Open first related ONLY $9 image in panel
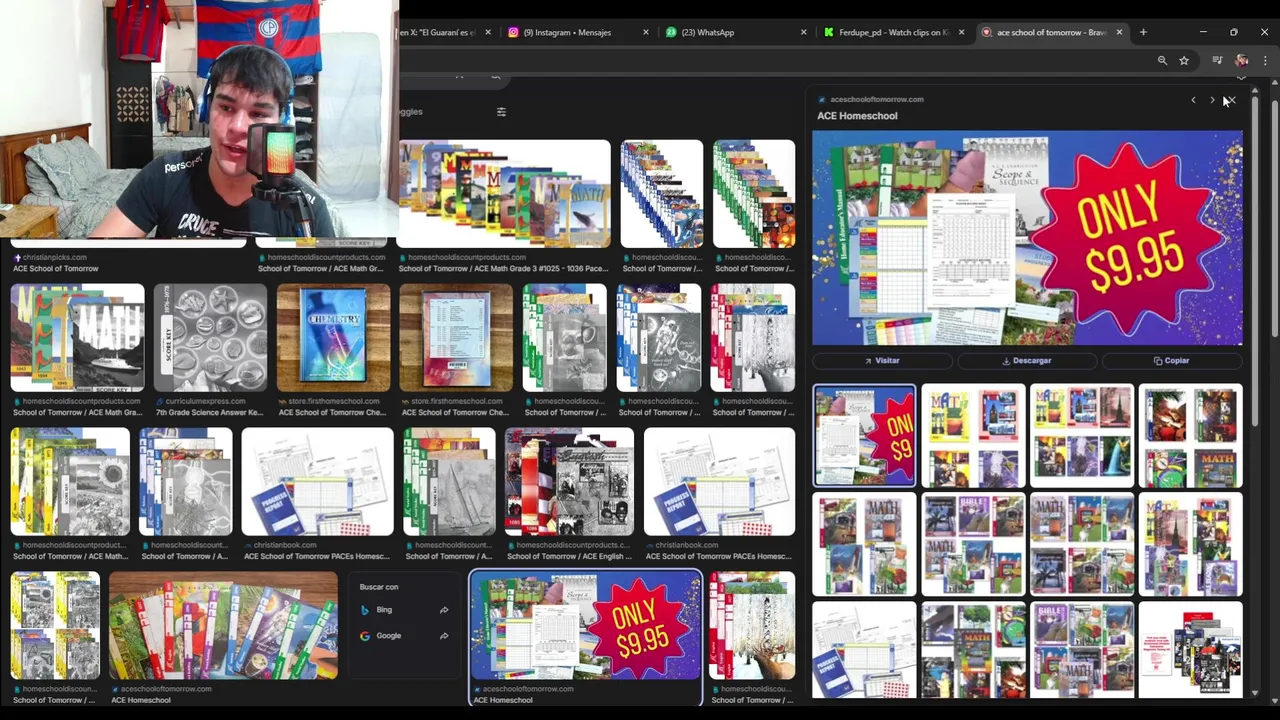Image resolution: width=1280 pixels, height=720 pixels. (864, 435)
